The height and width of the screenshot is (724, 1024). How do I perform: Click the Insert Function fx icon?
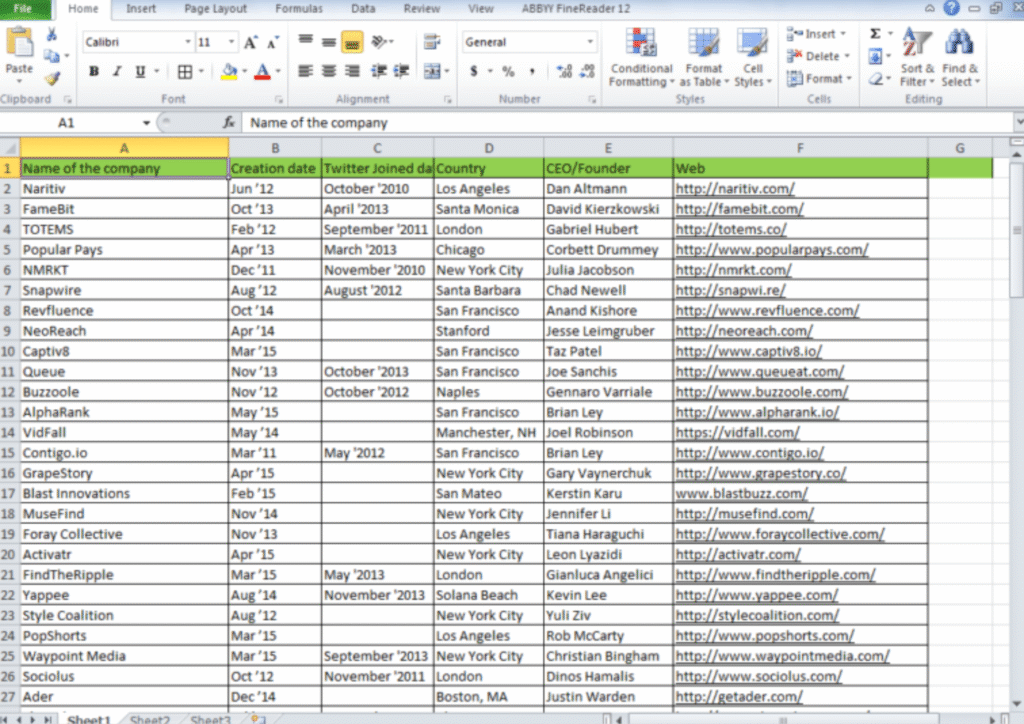[229, 122]
